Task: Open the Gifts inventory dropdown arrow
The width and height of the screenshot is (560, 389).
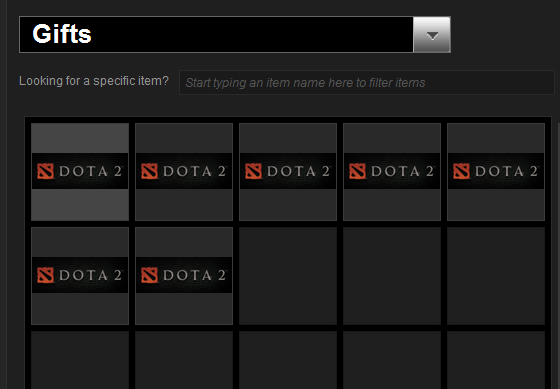Action: [432, 35]
